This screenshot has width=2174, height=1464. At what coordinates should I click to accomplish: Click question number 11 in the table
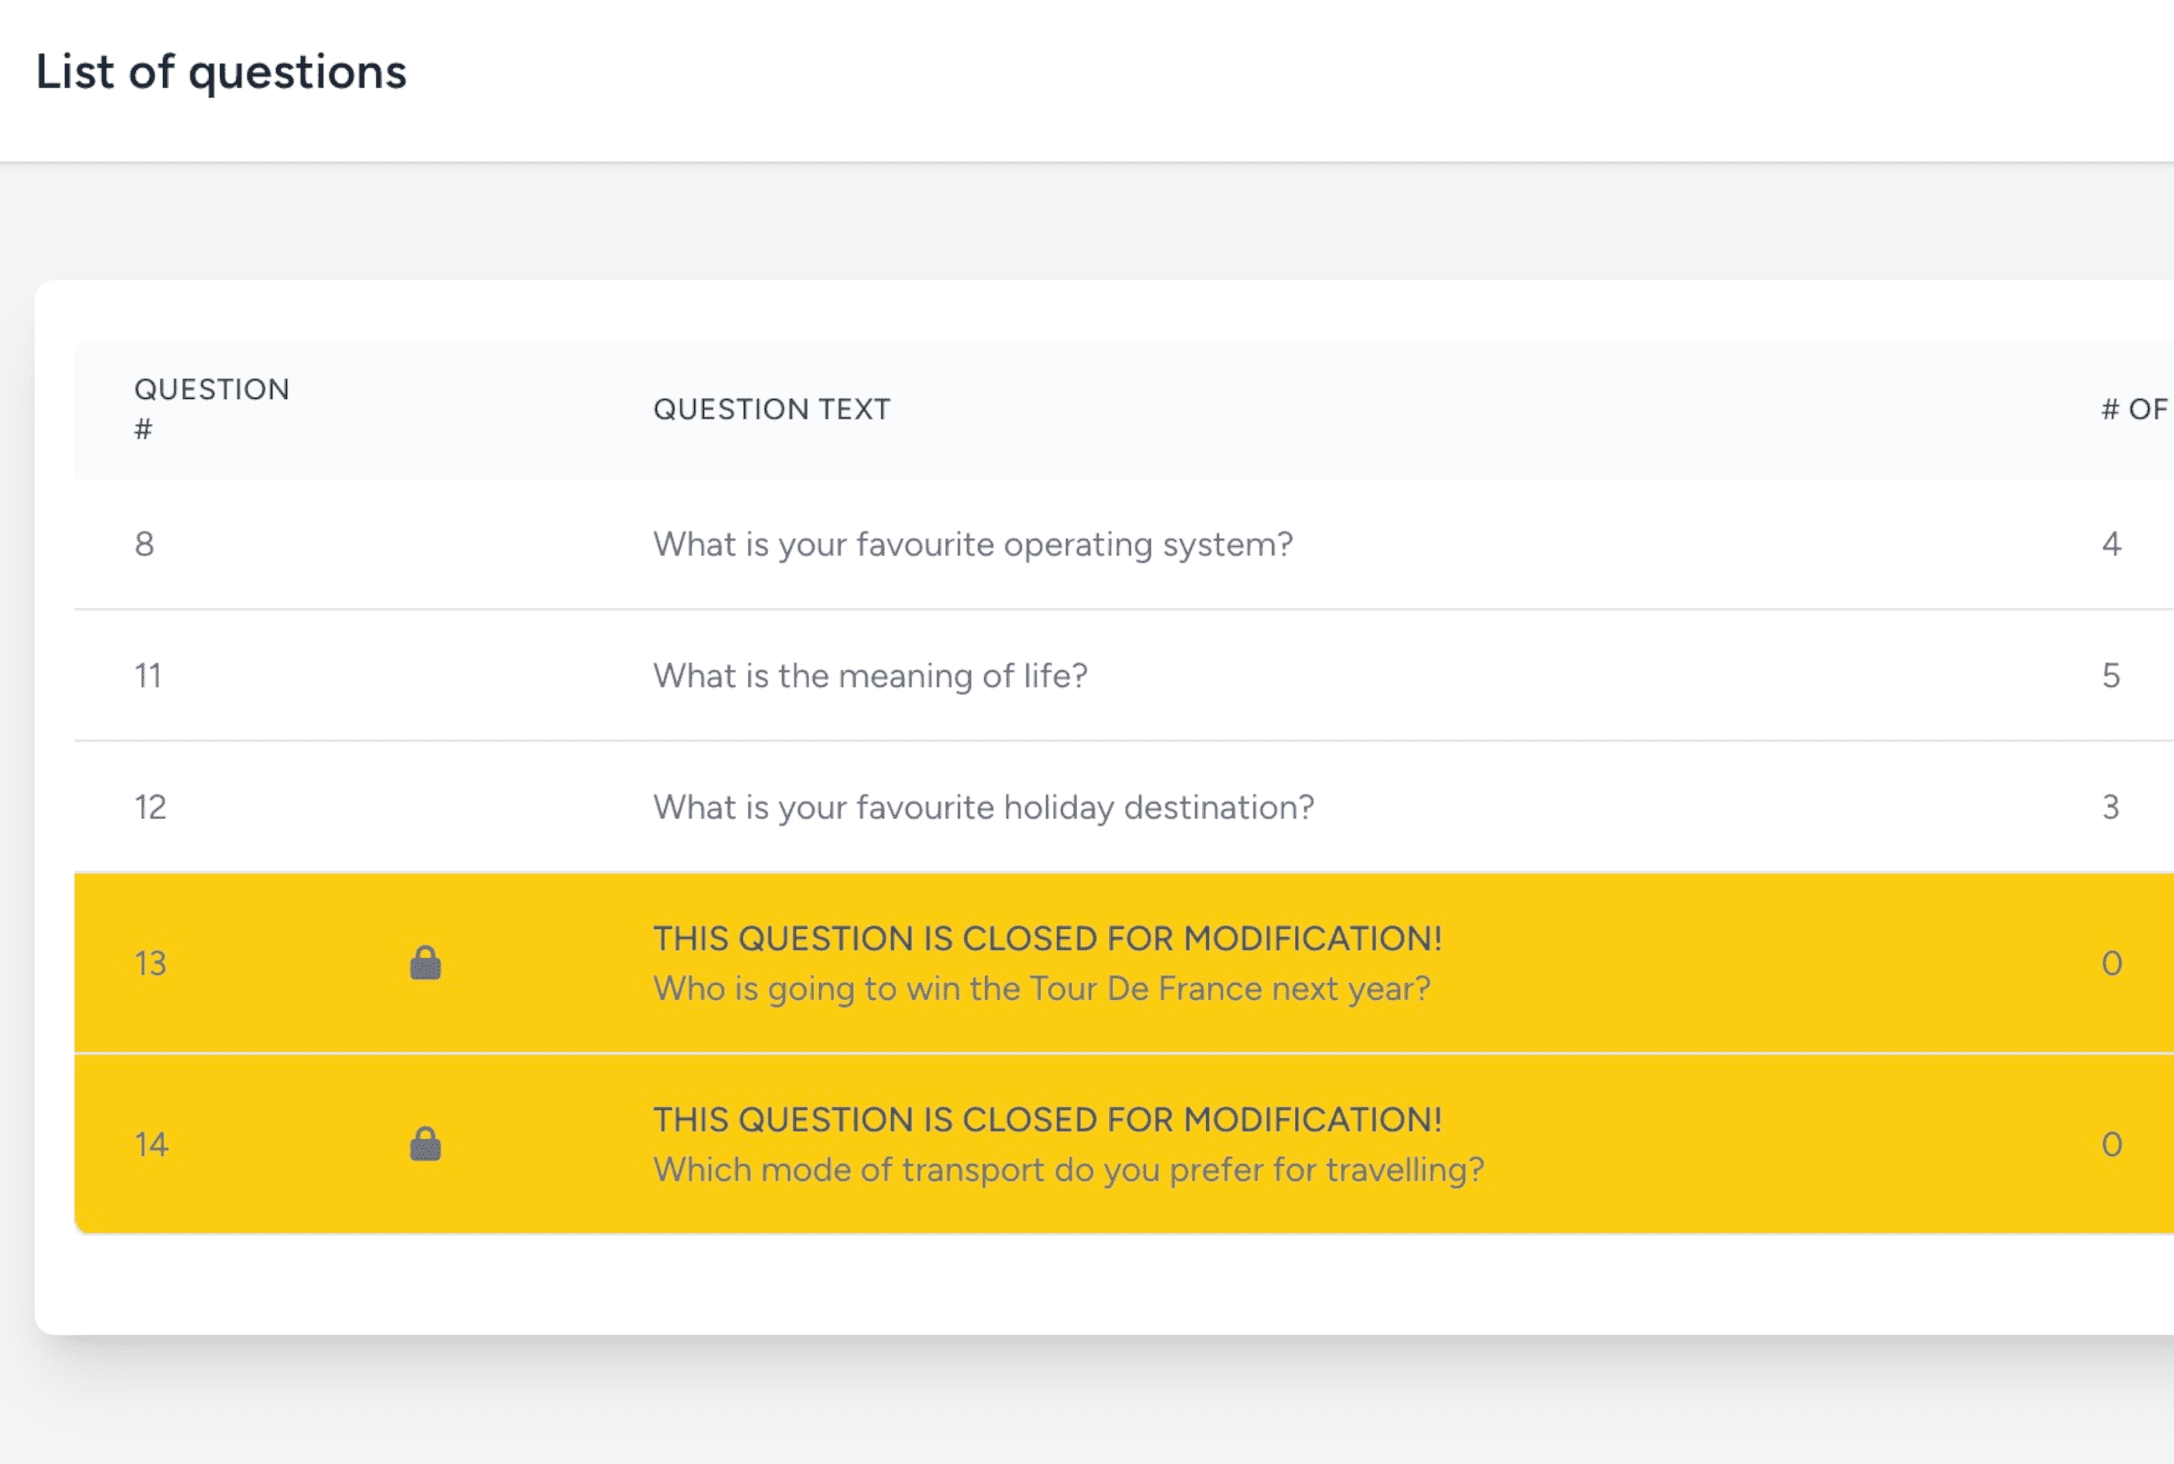click(148, 676)
